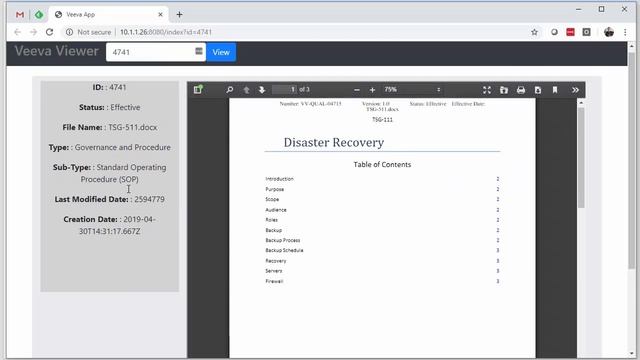Click the blue View button
640x360 pixels.
click(221, 52)
